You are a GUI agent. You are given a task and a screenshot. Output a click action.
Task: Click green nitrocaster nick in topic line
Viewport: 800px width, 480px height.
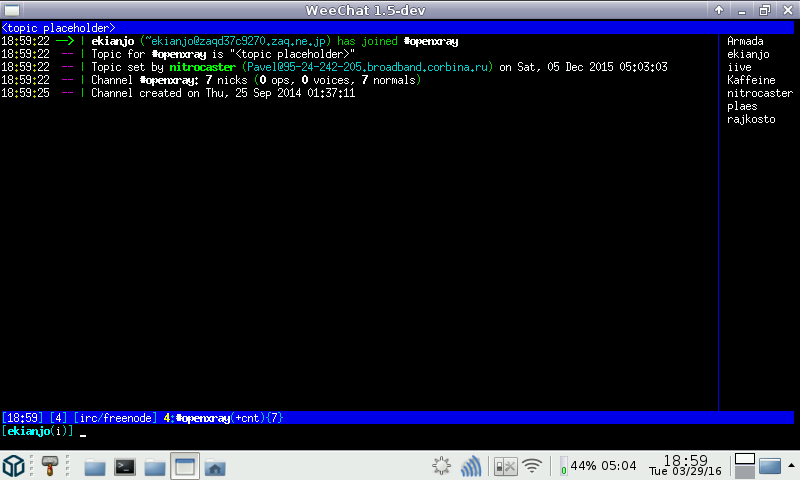click(203, 67)
